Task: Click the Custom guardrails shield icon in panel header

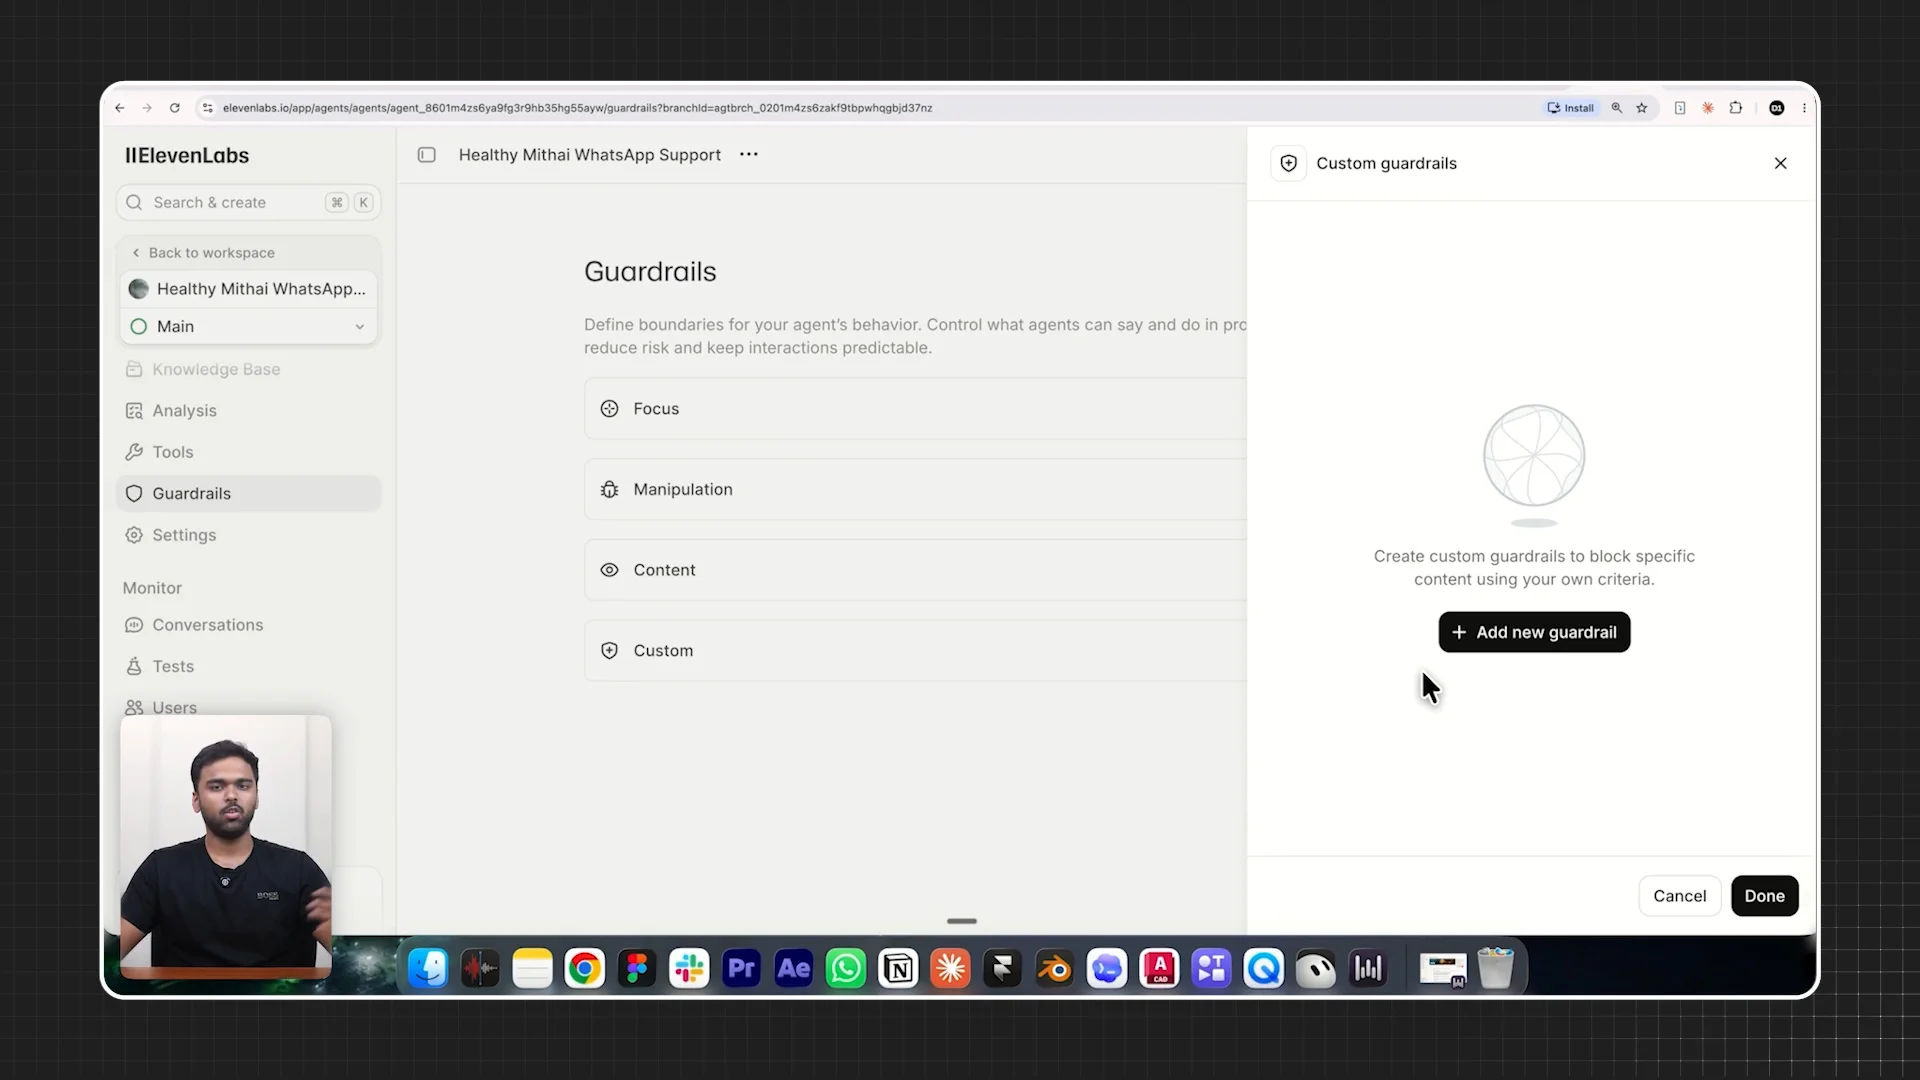Action: (1289, 163)
